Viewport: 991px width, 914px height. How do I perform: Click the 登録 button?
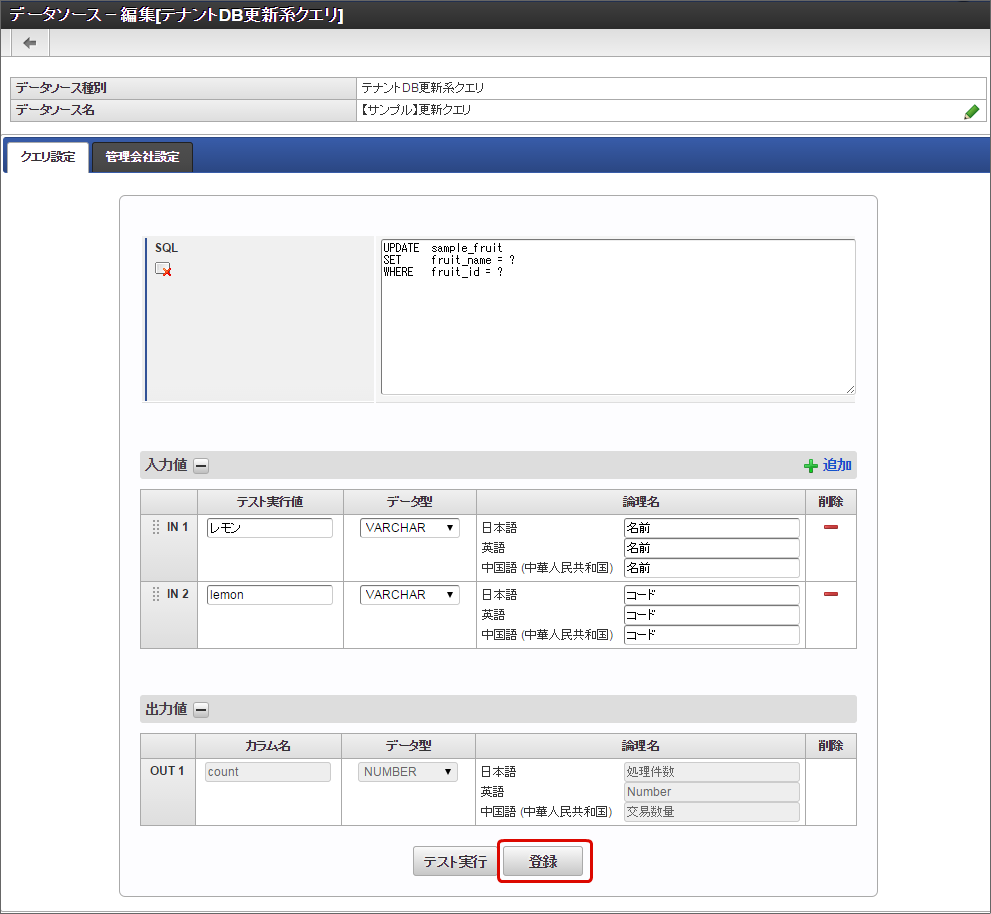click(x=543, y=862)
